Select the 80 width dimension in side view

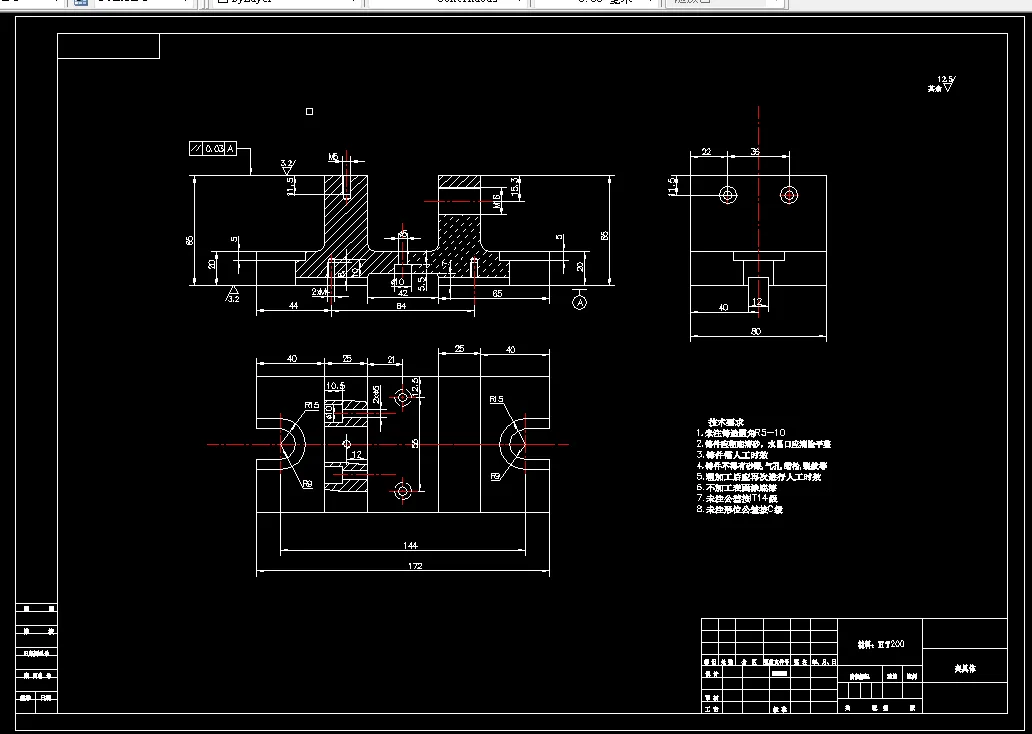[x=756, y=331]
